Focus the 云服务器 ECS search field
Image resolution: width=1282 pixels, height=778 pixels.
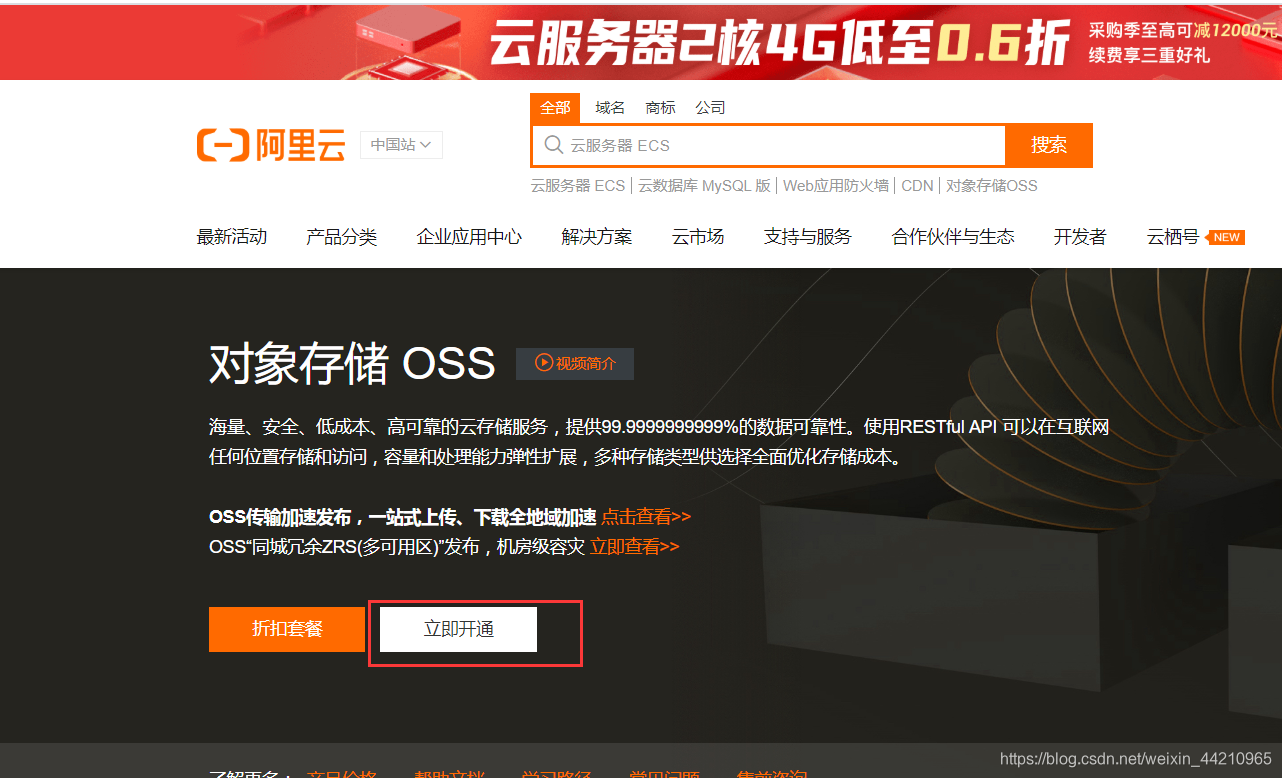click(x=768, y=145)
